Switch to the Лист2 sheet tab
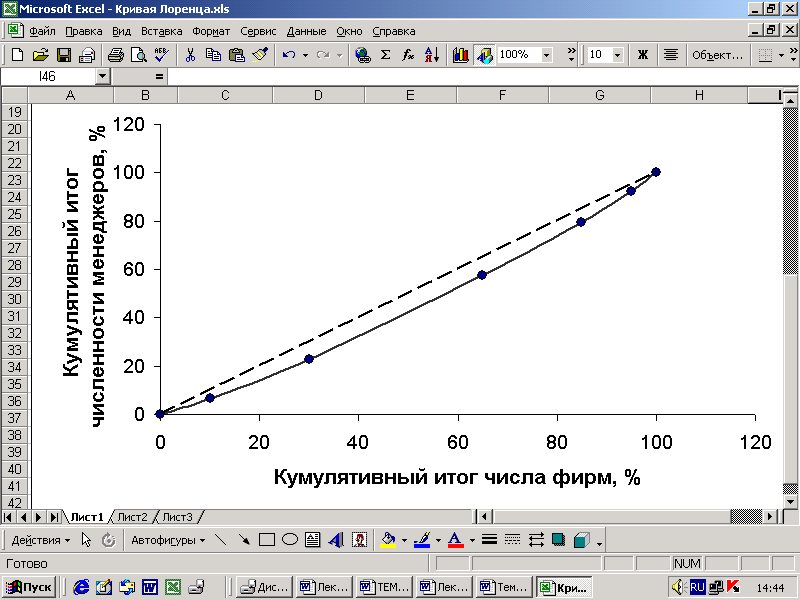 pyautogui.click(x=132, y=517)
